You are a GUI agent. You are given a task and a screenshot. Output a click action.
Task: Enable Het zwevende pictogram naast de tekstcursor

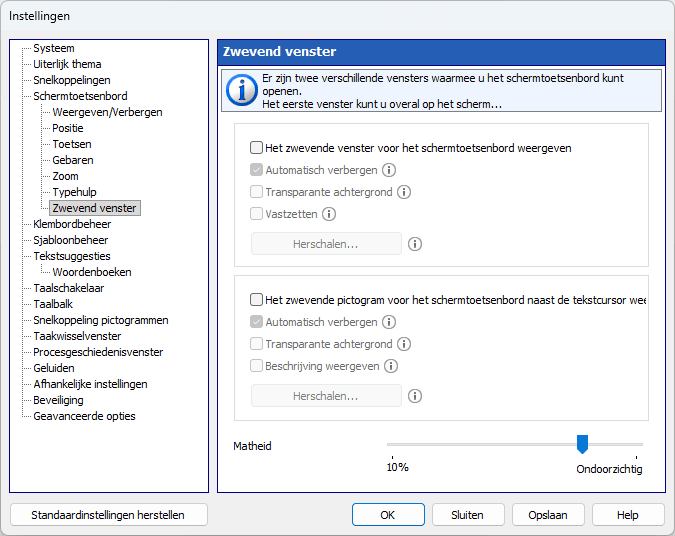point(256,300)
